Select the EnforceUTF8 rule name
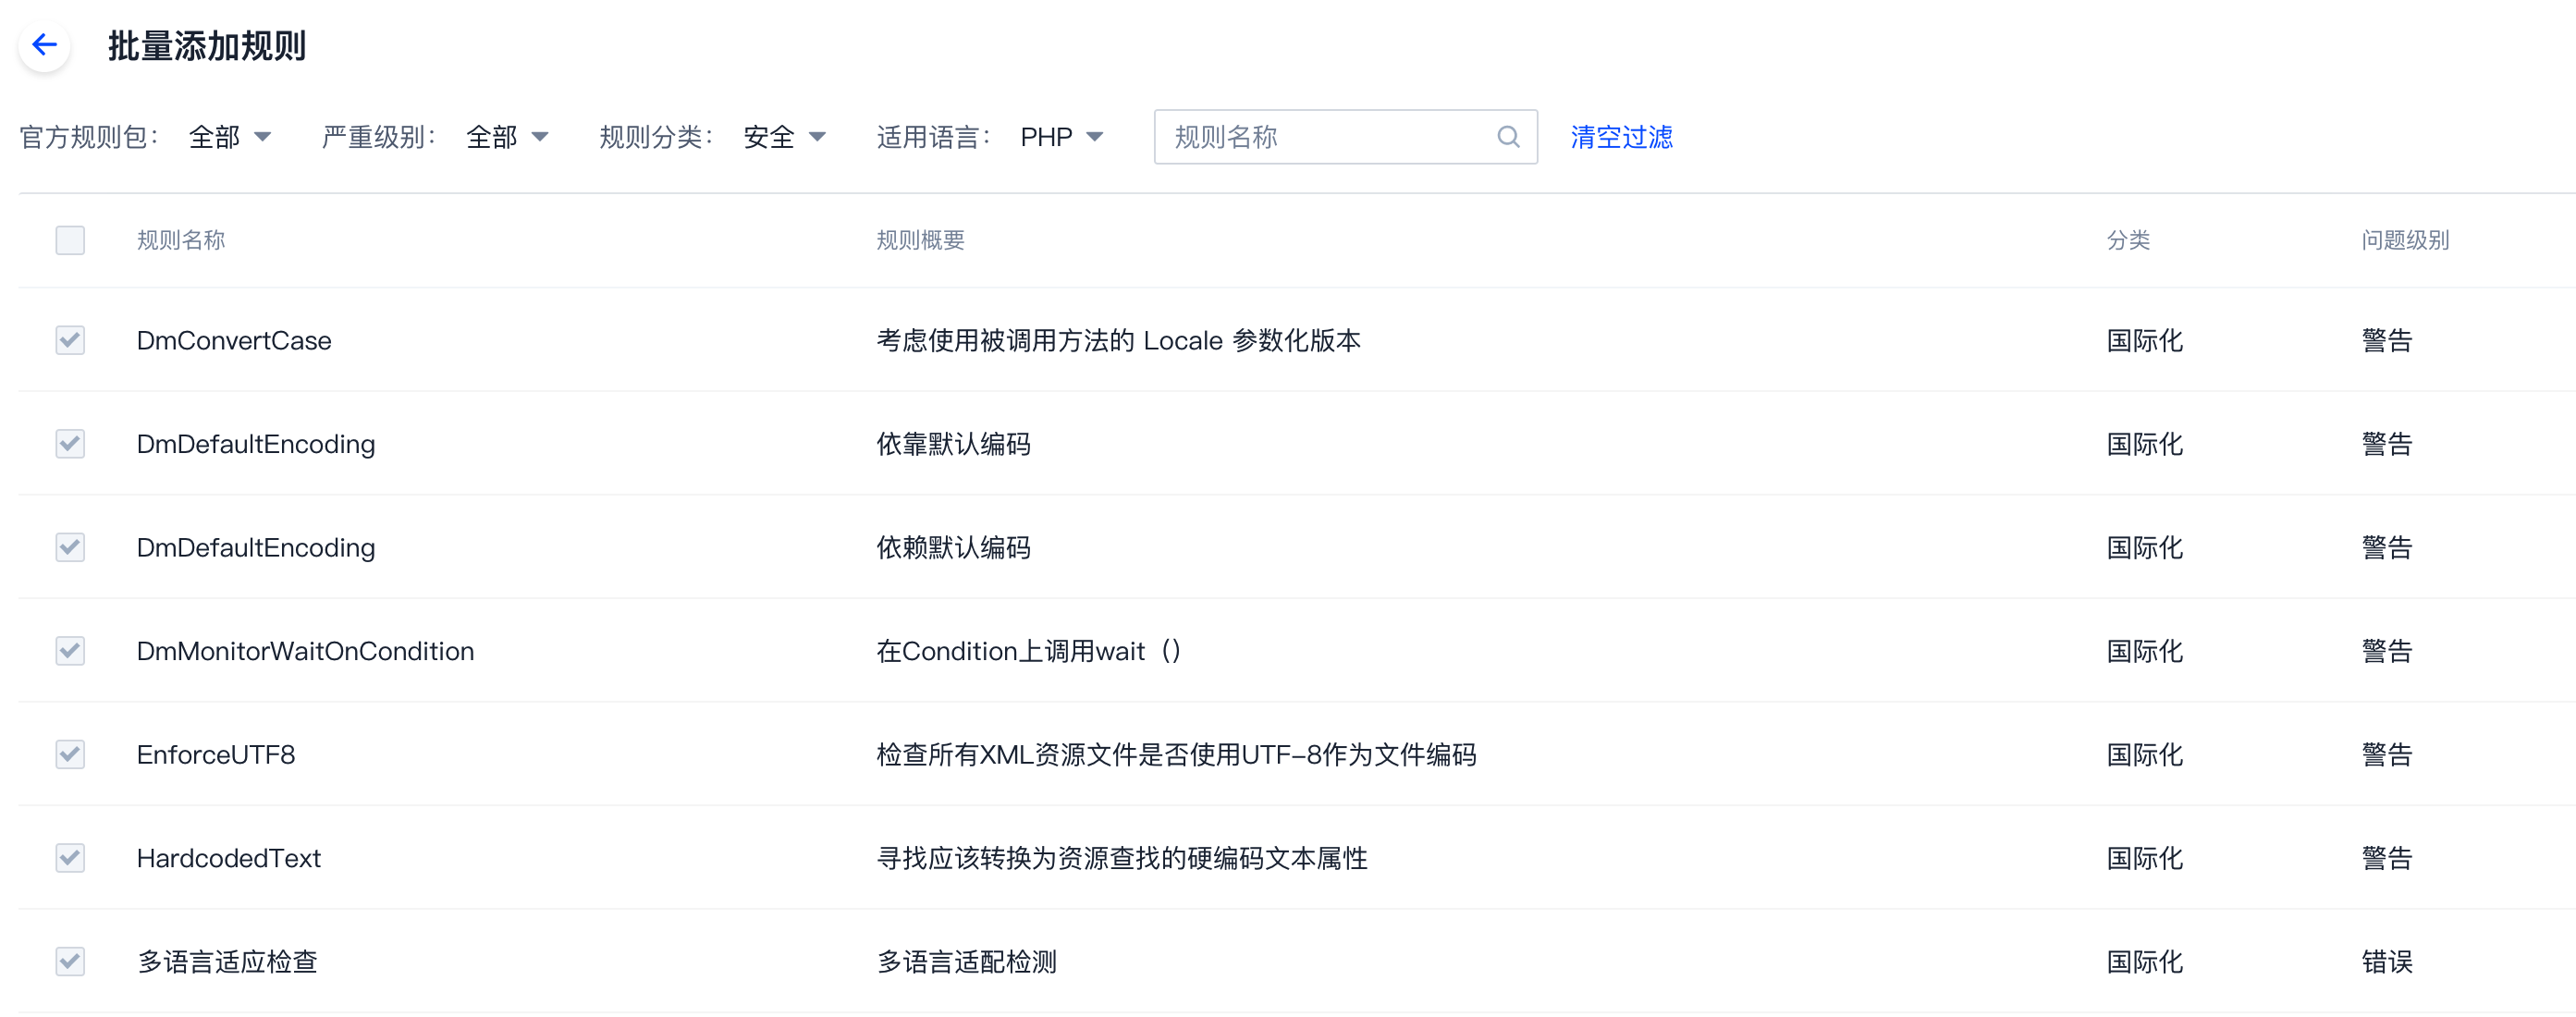2576x1017 pixels. 216,755
